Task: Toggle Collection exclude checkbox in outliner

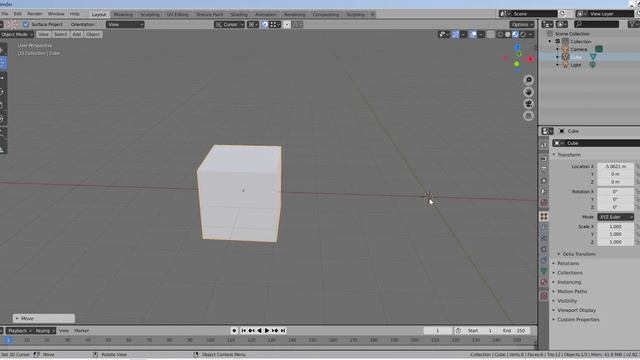Action: click(558, 41)
